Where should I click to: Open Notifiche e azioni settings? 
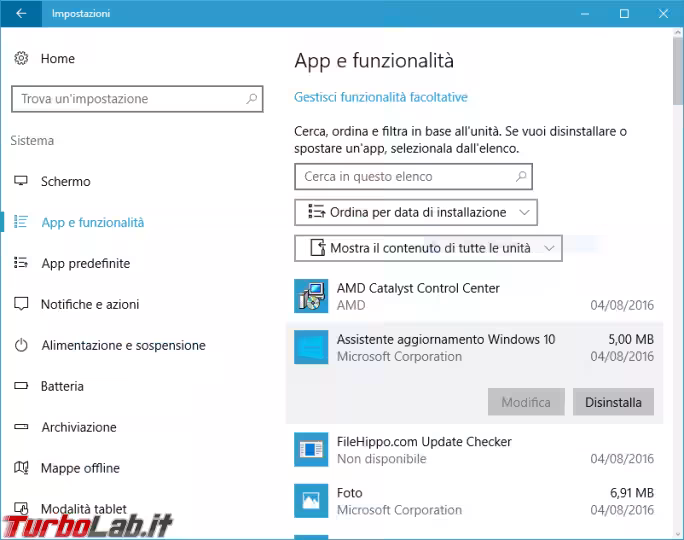[x=90, y=304]
